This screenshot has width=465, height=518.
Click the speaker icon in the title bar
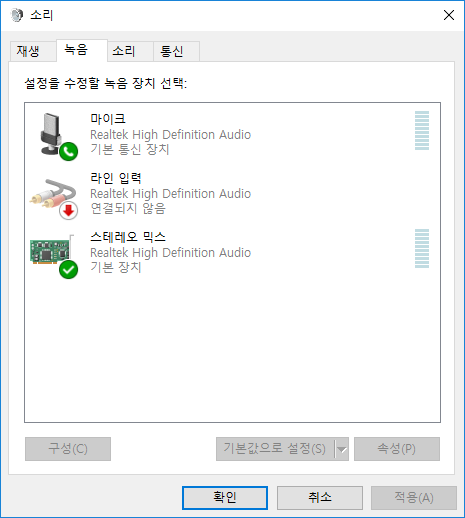point(16,15)
